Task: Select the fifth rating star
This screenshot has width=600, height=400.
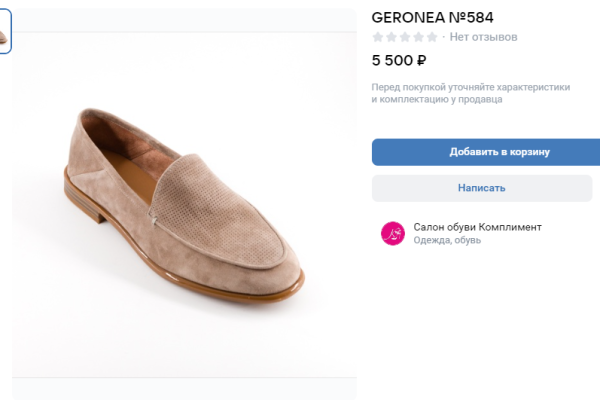Action: click(432, 37)
